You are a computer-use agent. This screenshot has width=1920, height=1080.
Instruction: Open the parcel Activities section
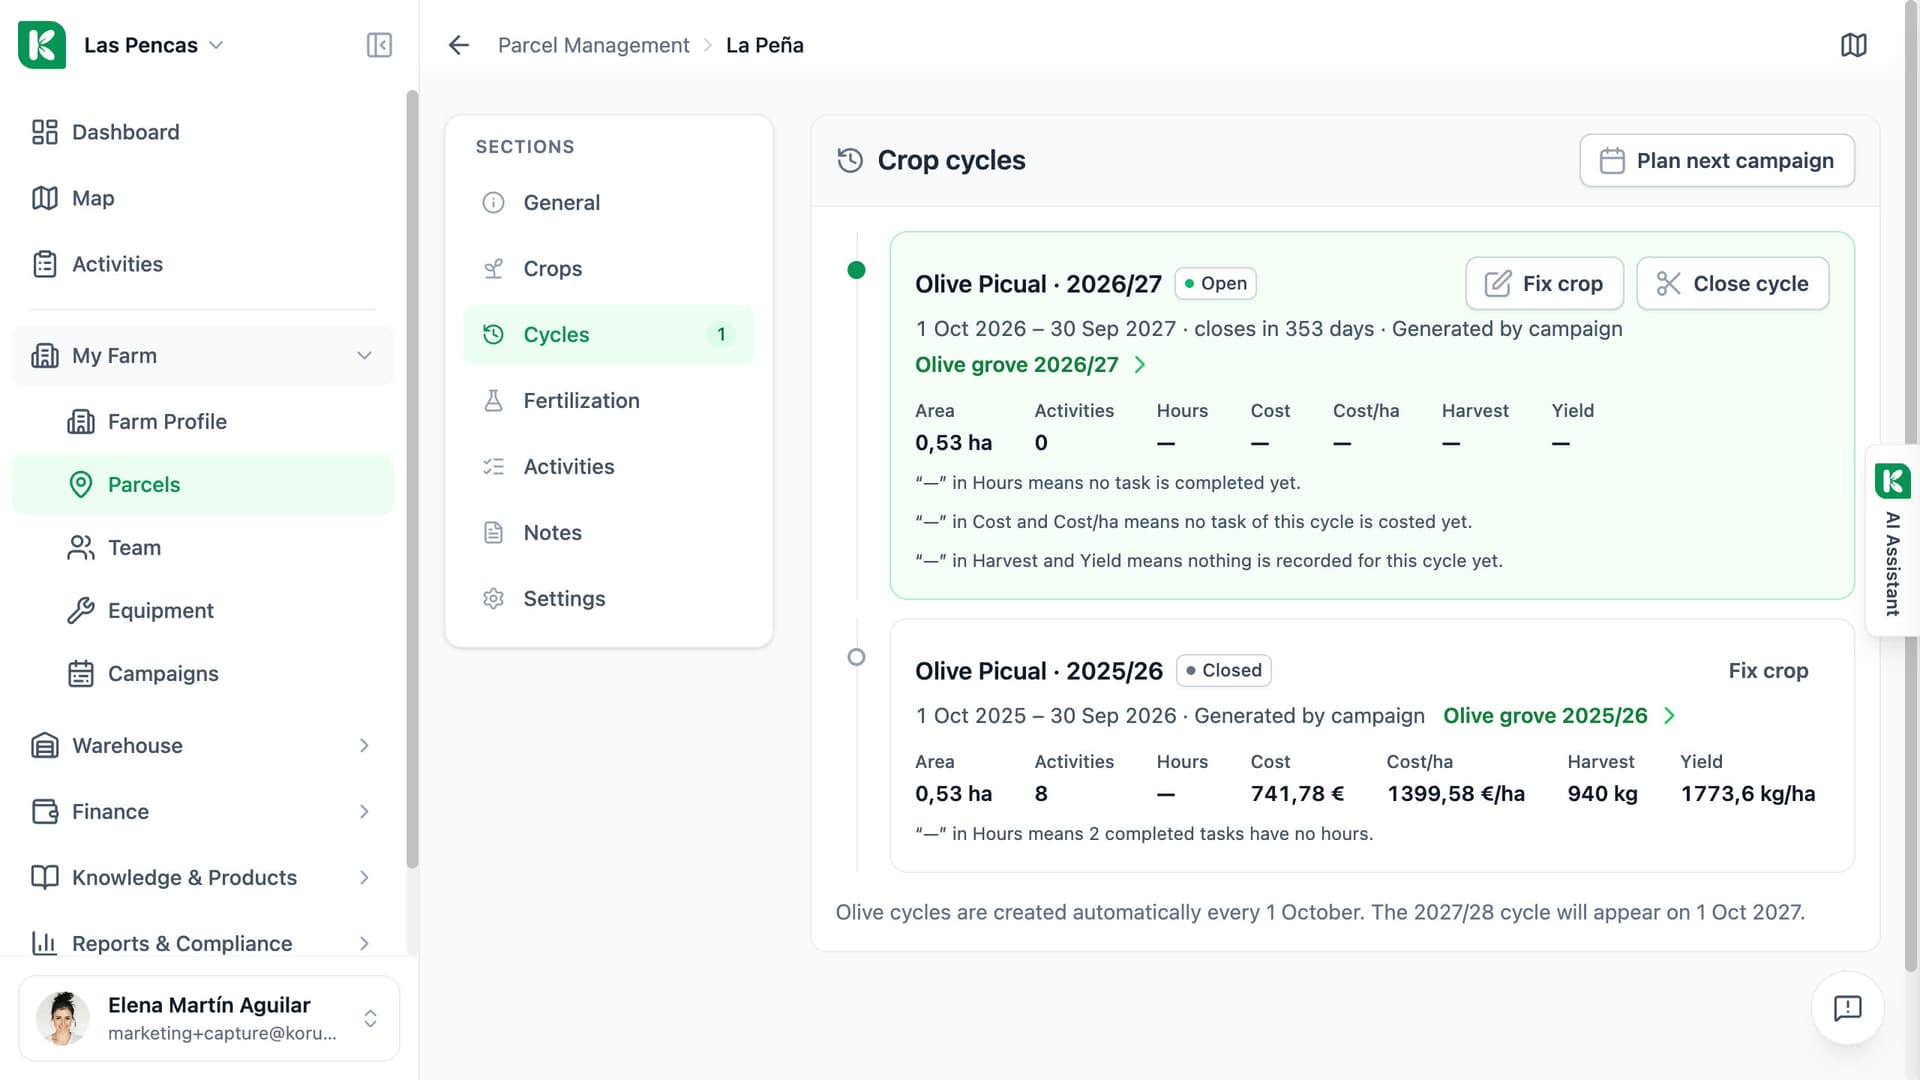tap(608, 467)
